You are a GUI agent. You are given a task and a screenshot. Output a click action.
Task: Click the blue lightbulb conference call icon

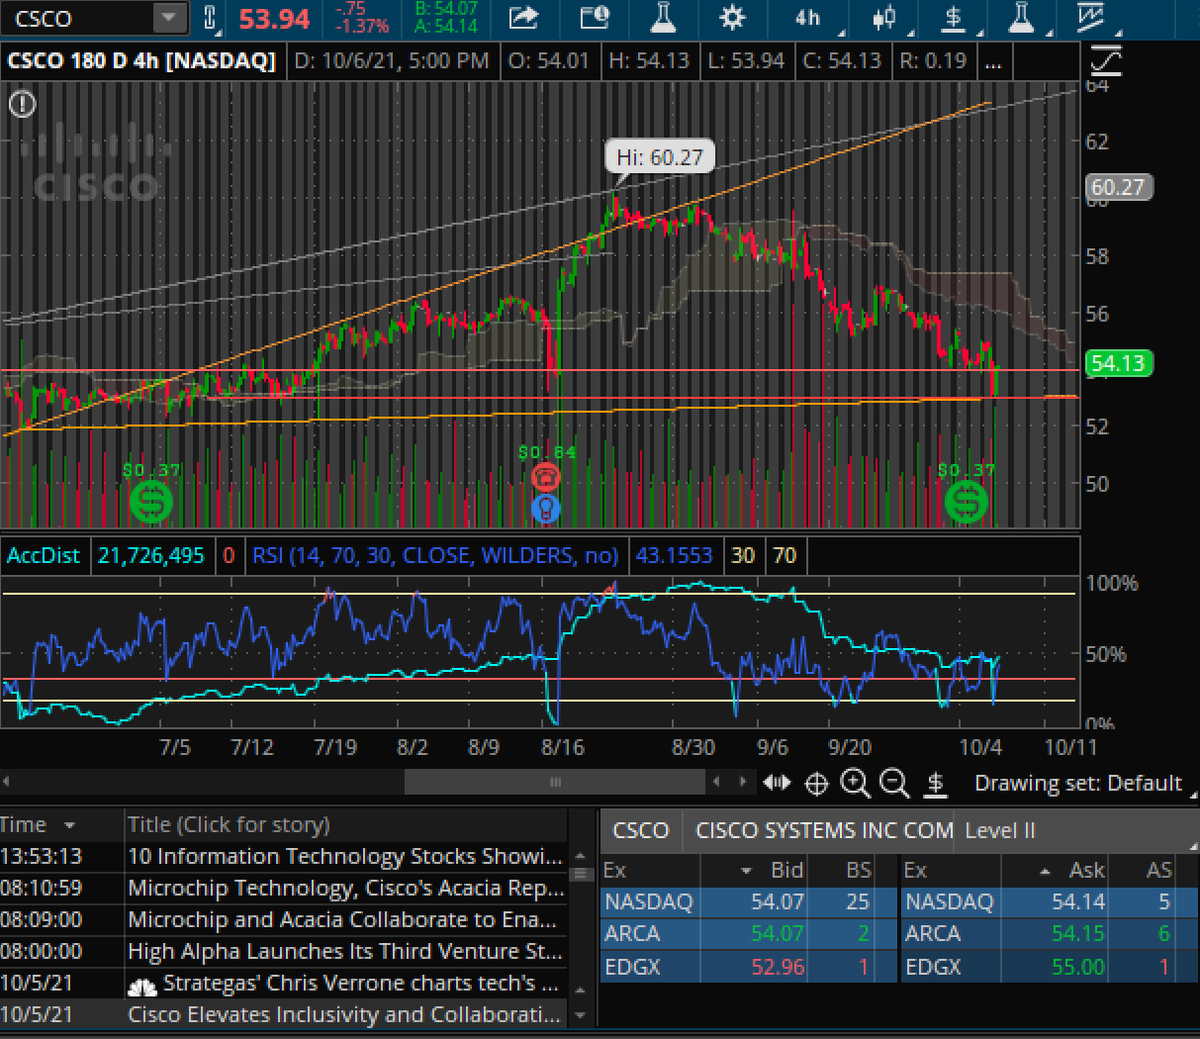click(x=546, y=508)
